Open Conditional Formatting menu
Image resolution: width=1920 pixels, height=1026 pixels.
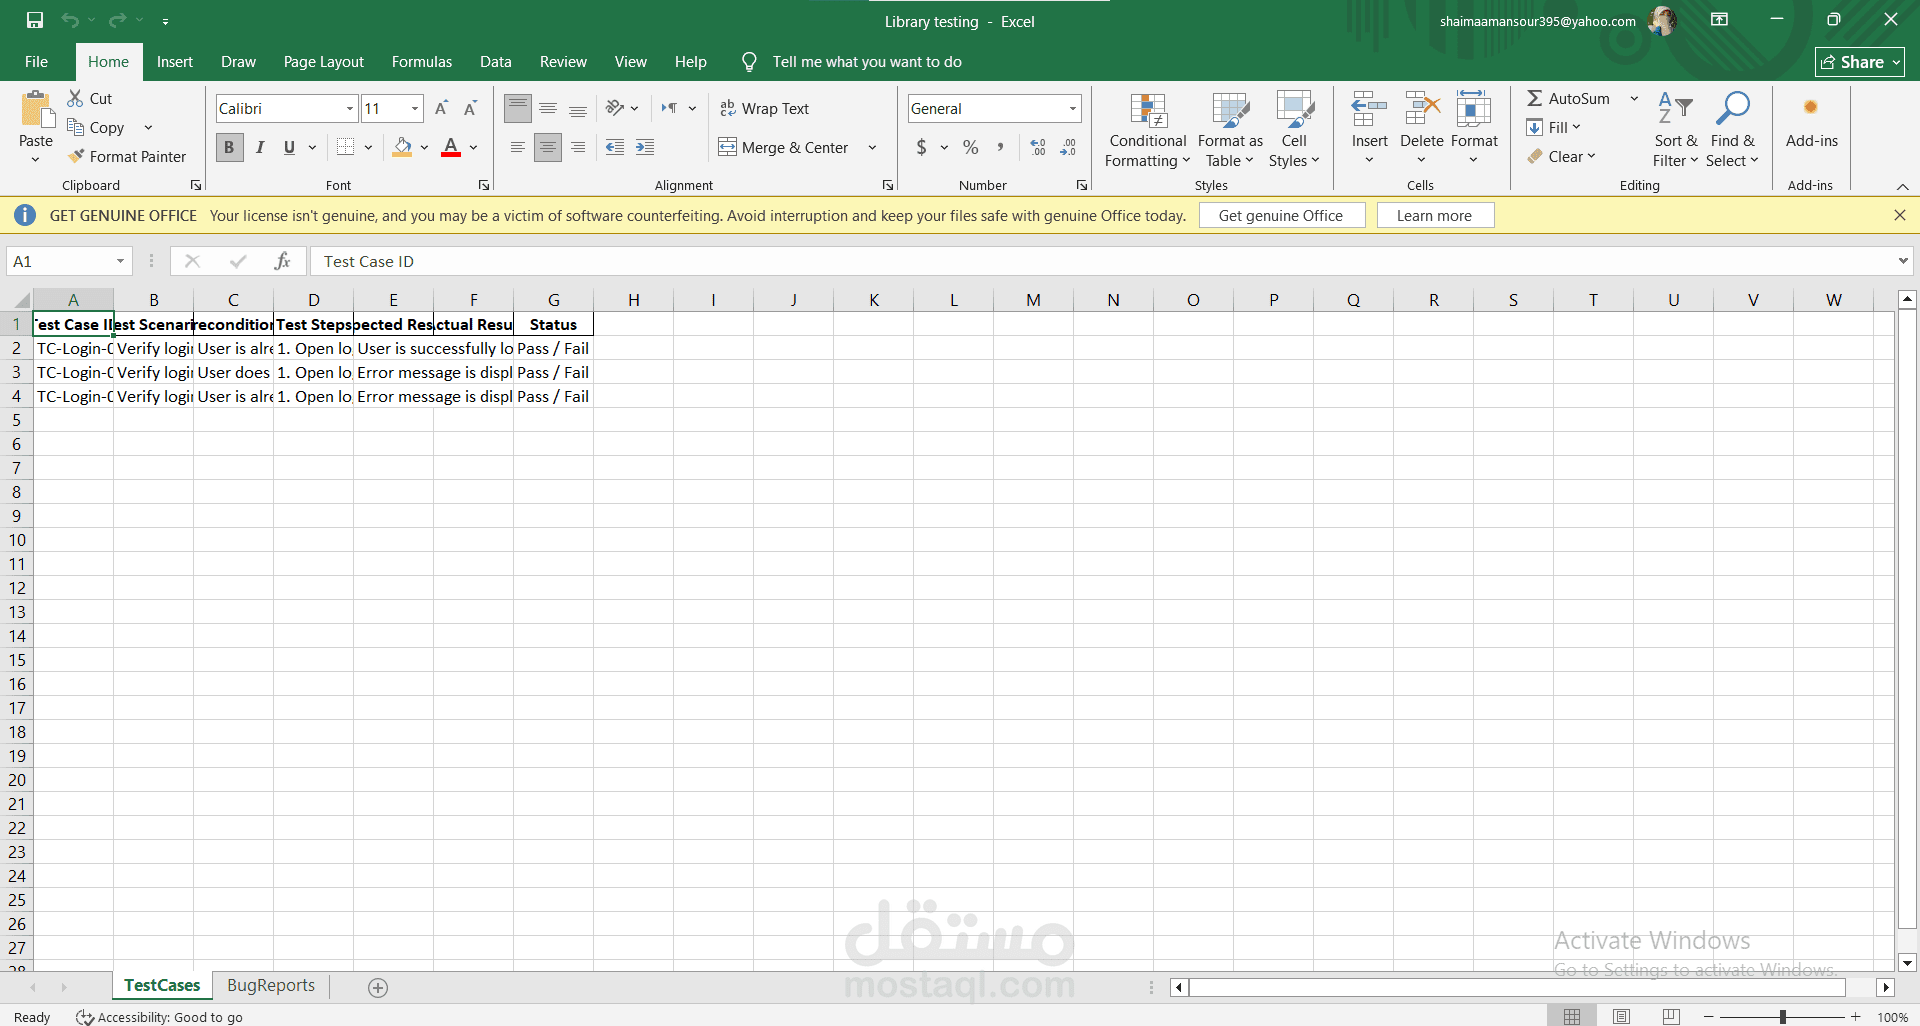[x=1148, y=130]
